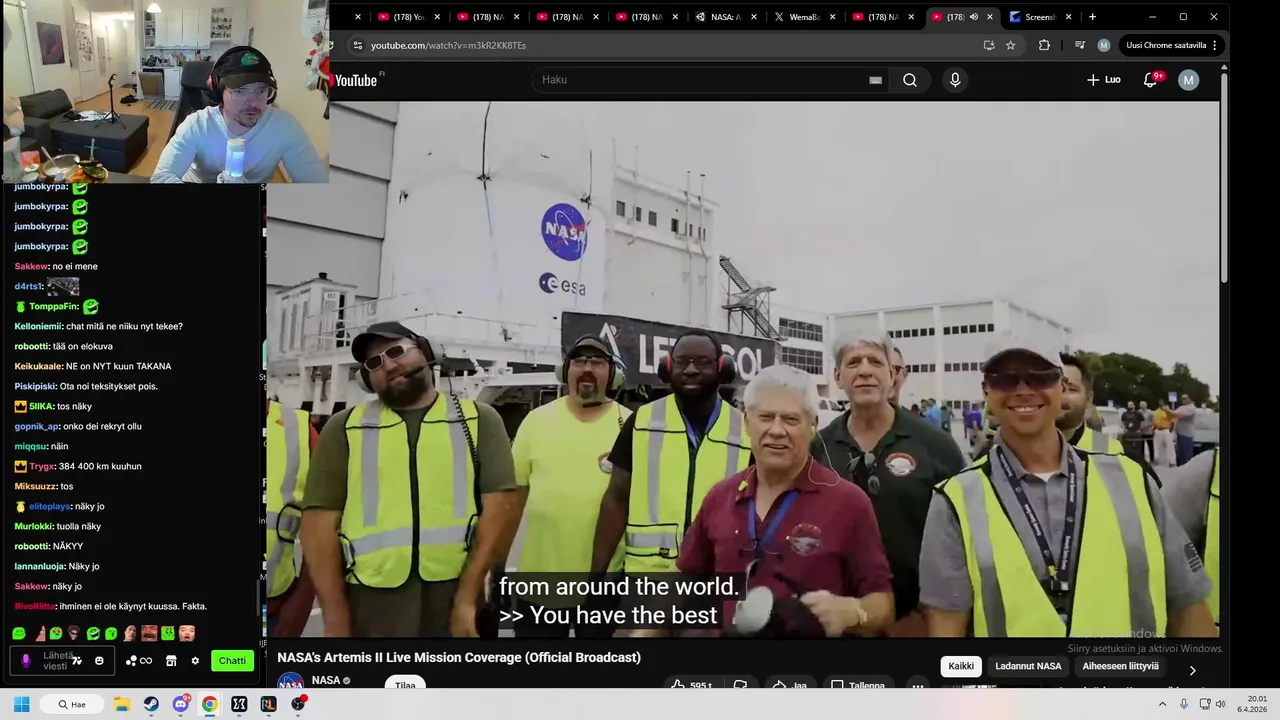Select the Ladannut NASA filter chip
The height and width of the screenshot is (720, 1280).
pyautogui.click(x=1028, y=666)
